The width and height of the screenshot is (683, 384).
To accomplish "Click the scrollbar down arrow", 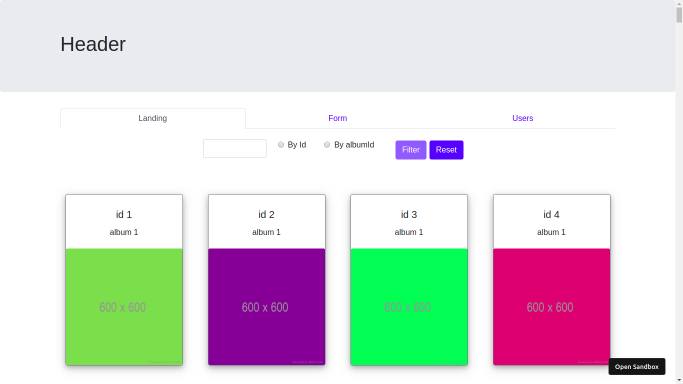I will 679,381.
